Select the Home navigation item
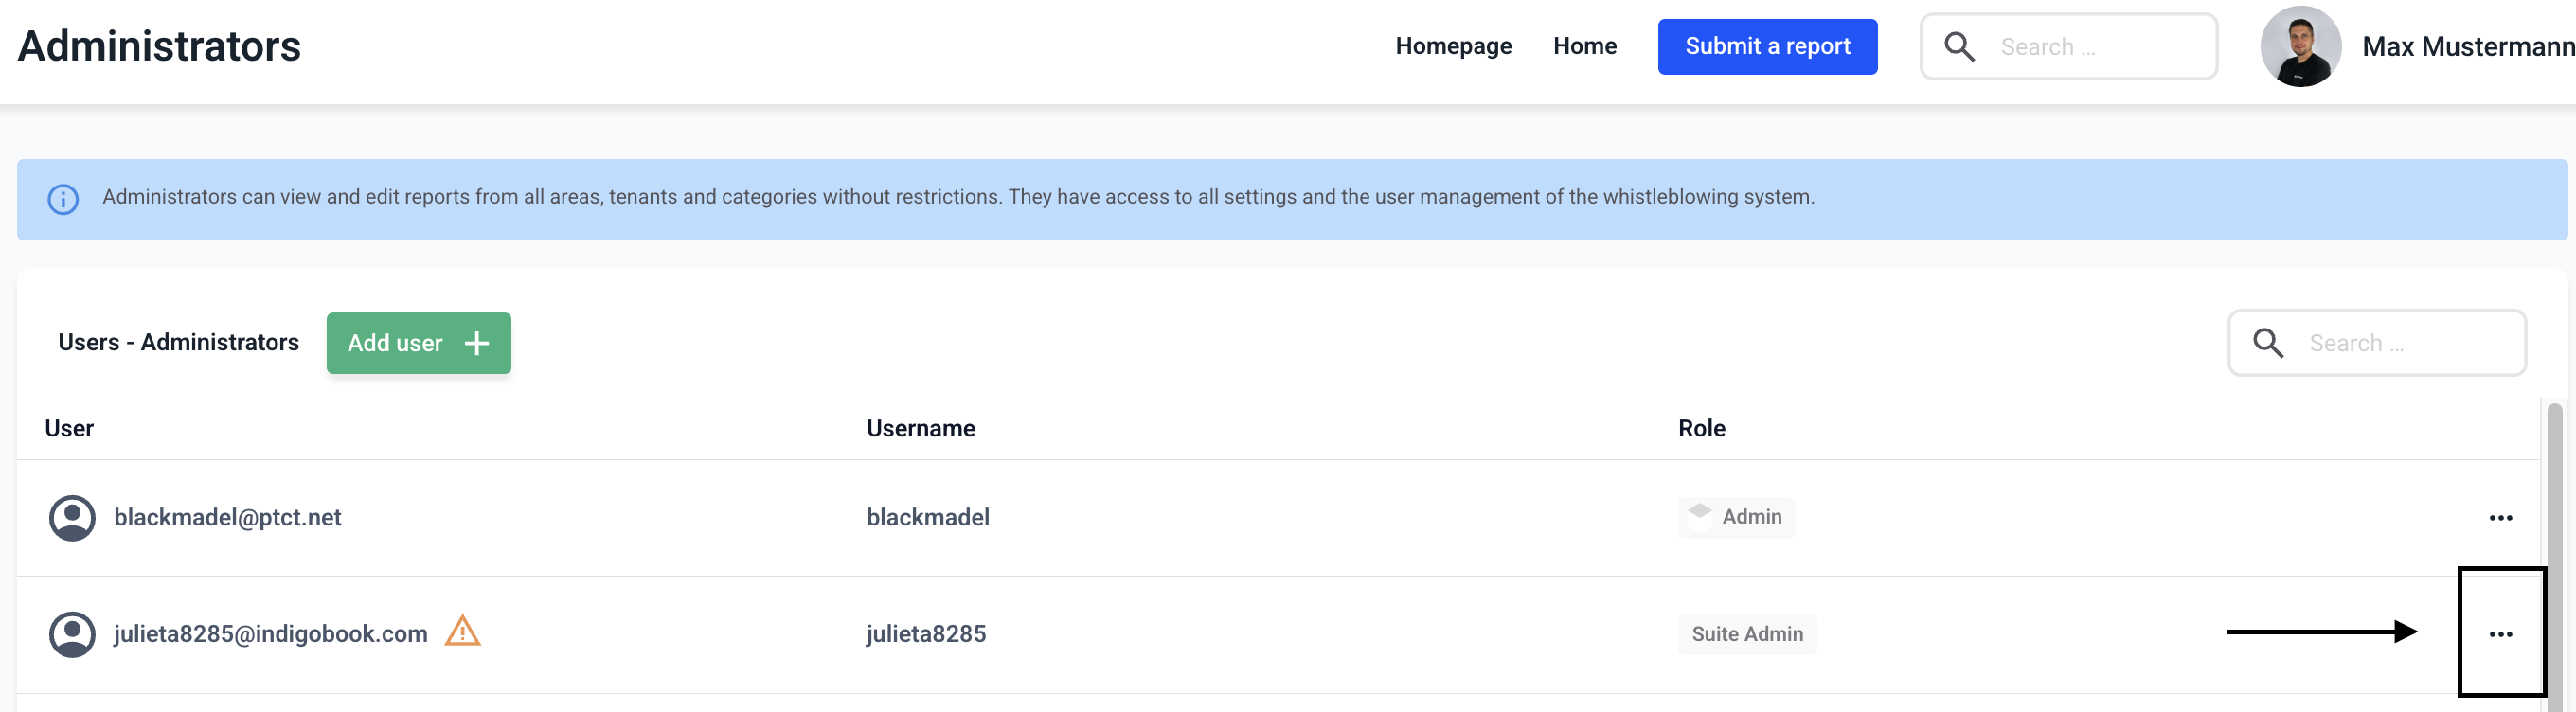This screenshot has height=712, width=2576. click(1584, 47)
